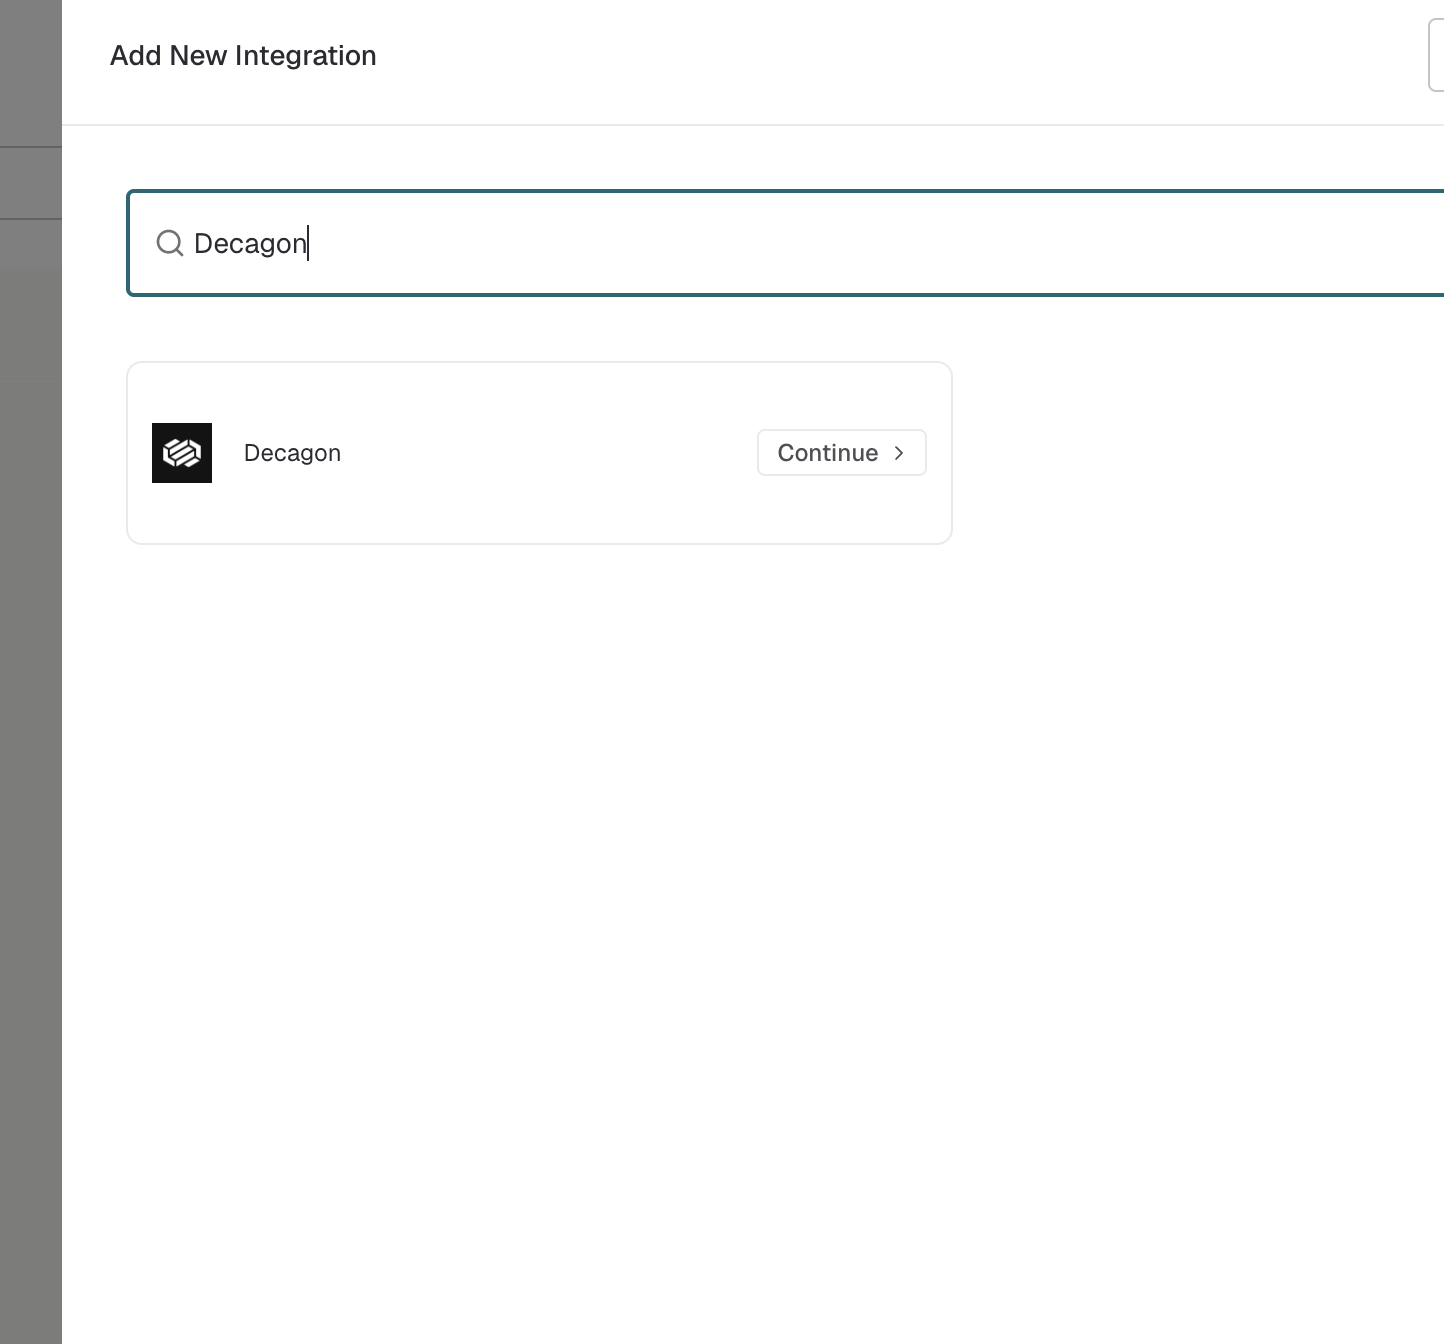Click the empty area inside the Decagon result card
This screenshot has height=1344, width=1444.
[x=540, y=510]
